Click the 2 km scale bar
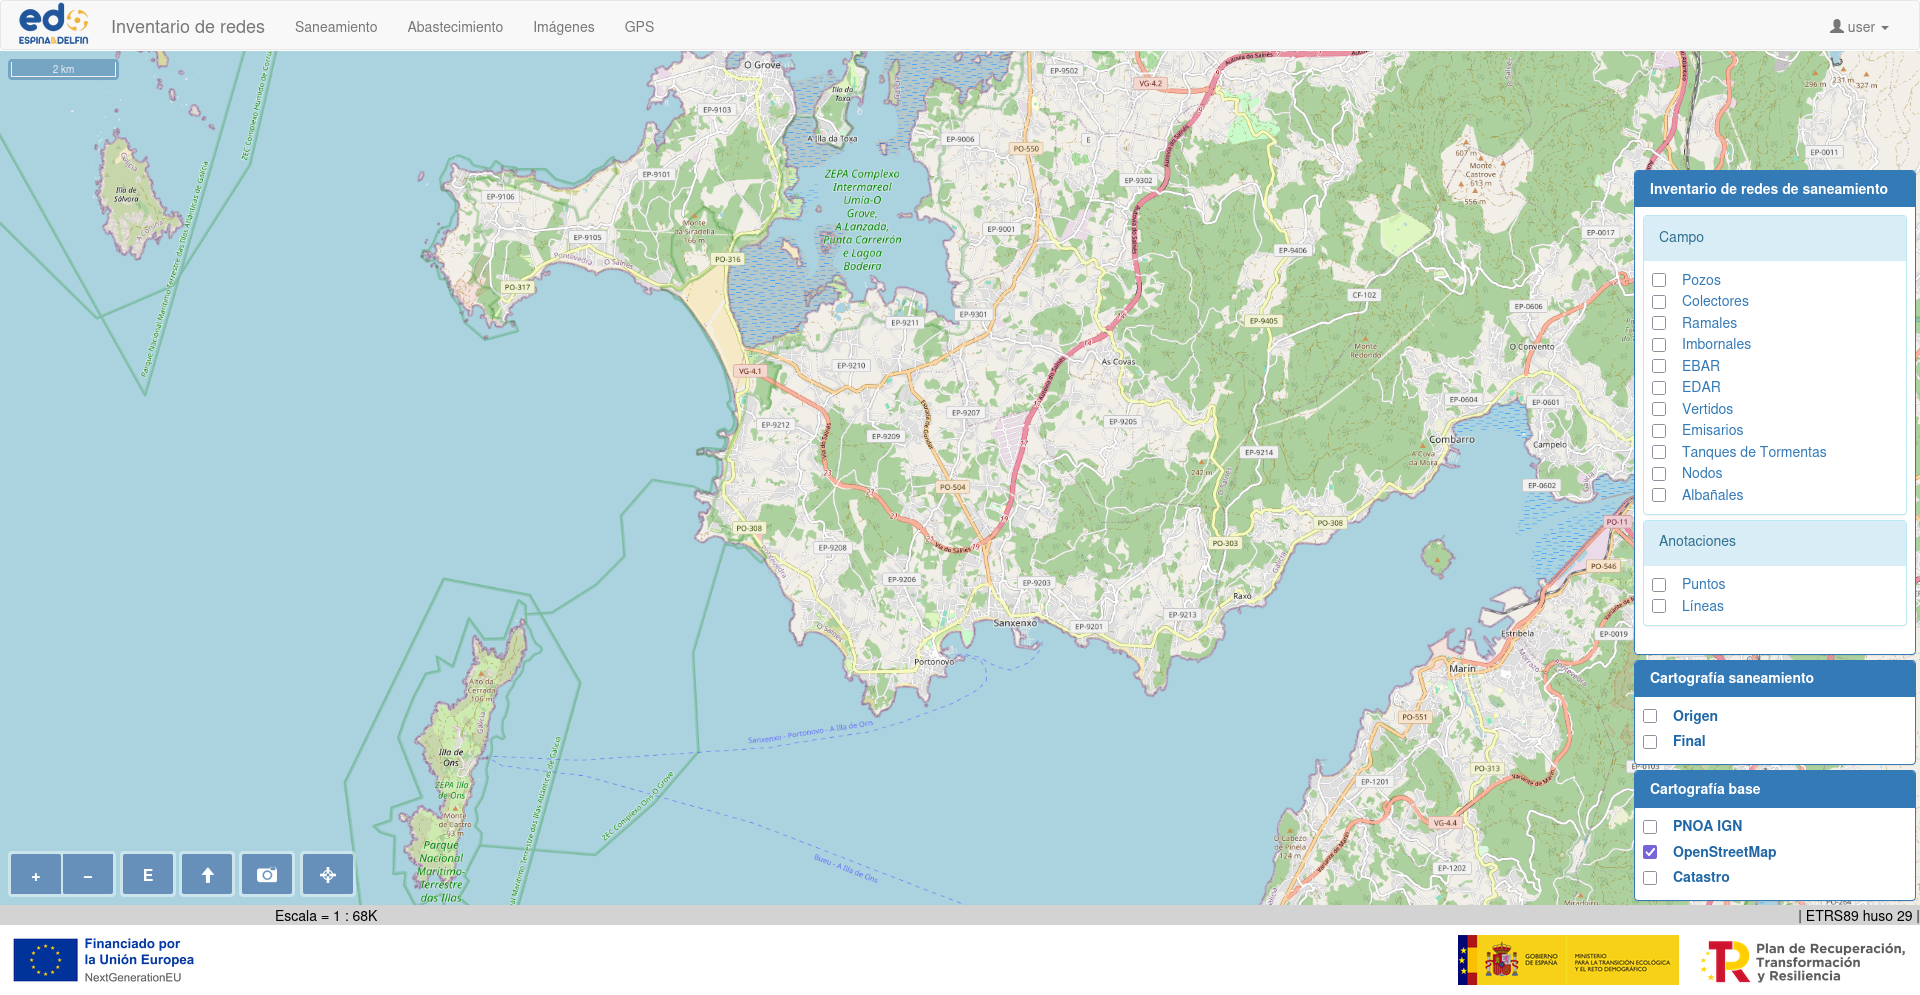The width and height of the screenshot is (1920, 995). 63,69
